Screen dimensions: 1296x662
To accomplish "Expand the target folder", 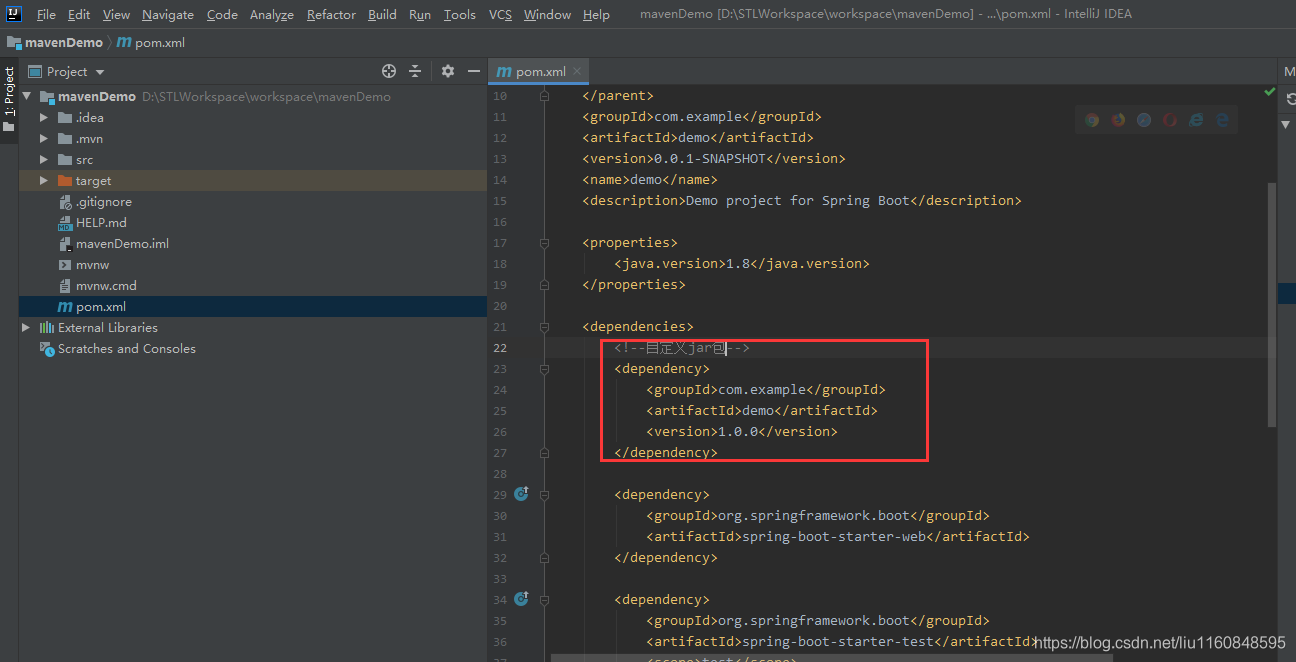I will 44,181.
